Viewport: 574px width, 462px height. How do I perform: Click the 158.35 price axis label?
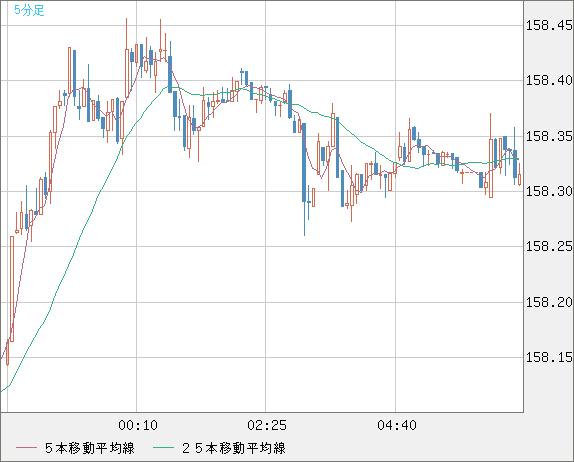point(549,136)
